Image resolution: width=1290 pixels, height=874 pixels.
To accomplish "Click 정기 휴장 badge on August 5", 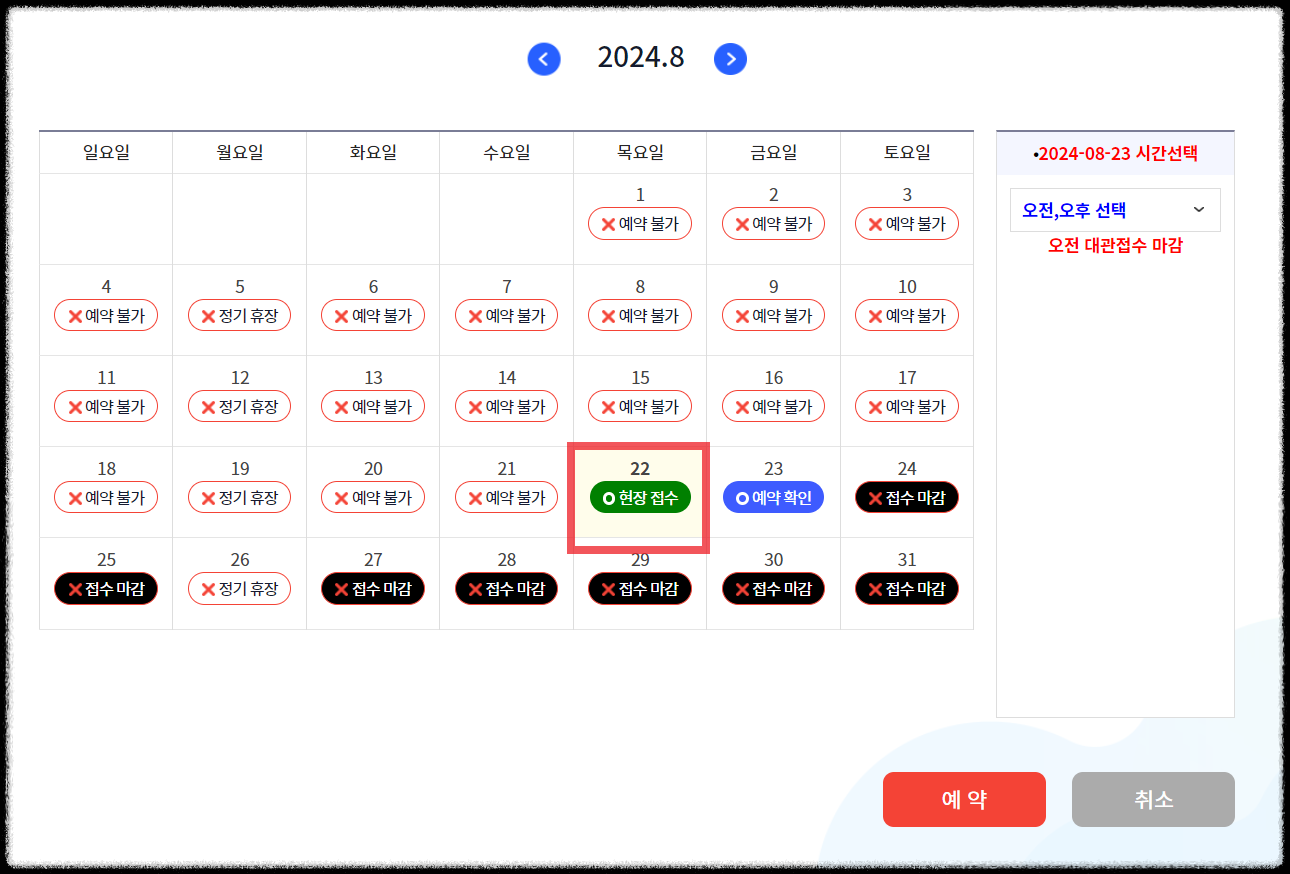I will pyautogui.click(x=240, y=315).
